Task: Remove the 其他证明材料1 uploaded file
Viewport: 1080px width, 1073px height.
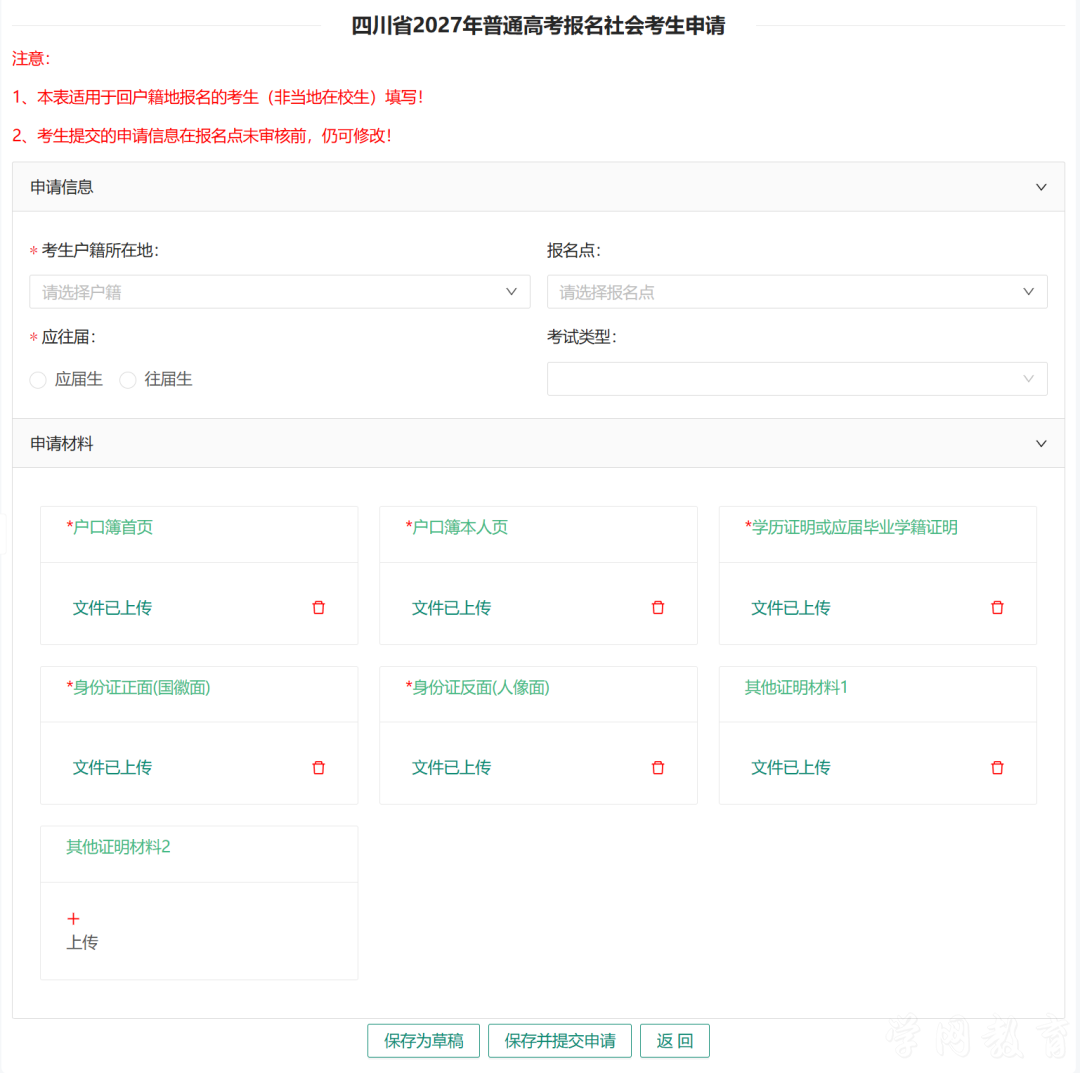Action: tap(997, 767)
